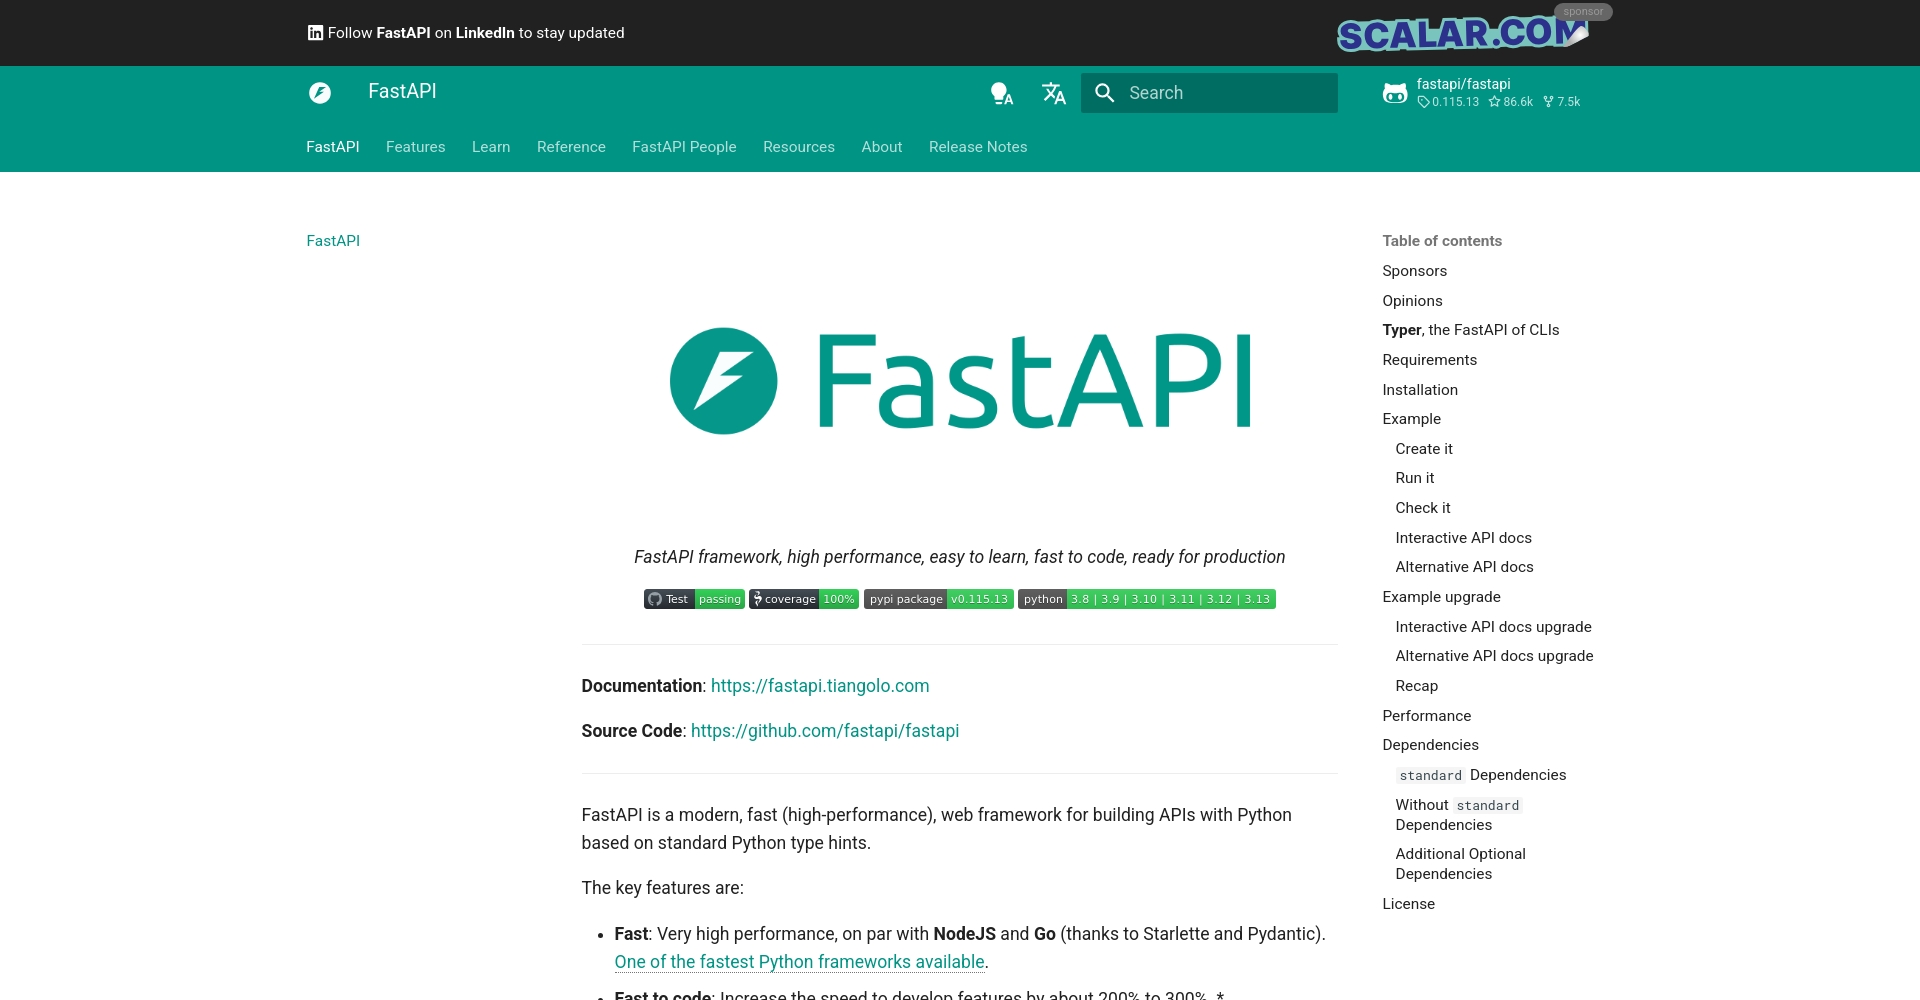Jump to standard Dependencies subsection
Viewport: 1920px width, 1000px height.
[x=1481, y=775]
